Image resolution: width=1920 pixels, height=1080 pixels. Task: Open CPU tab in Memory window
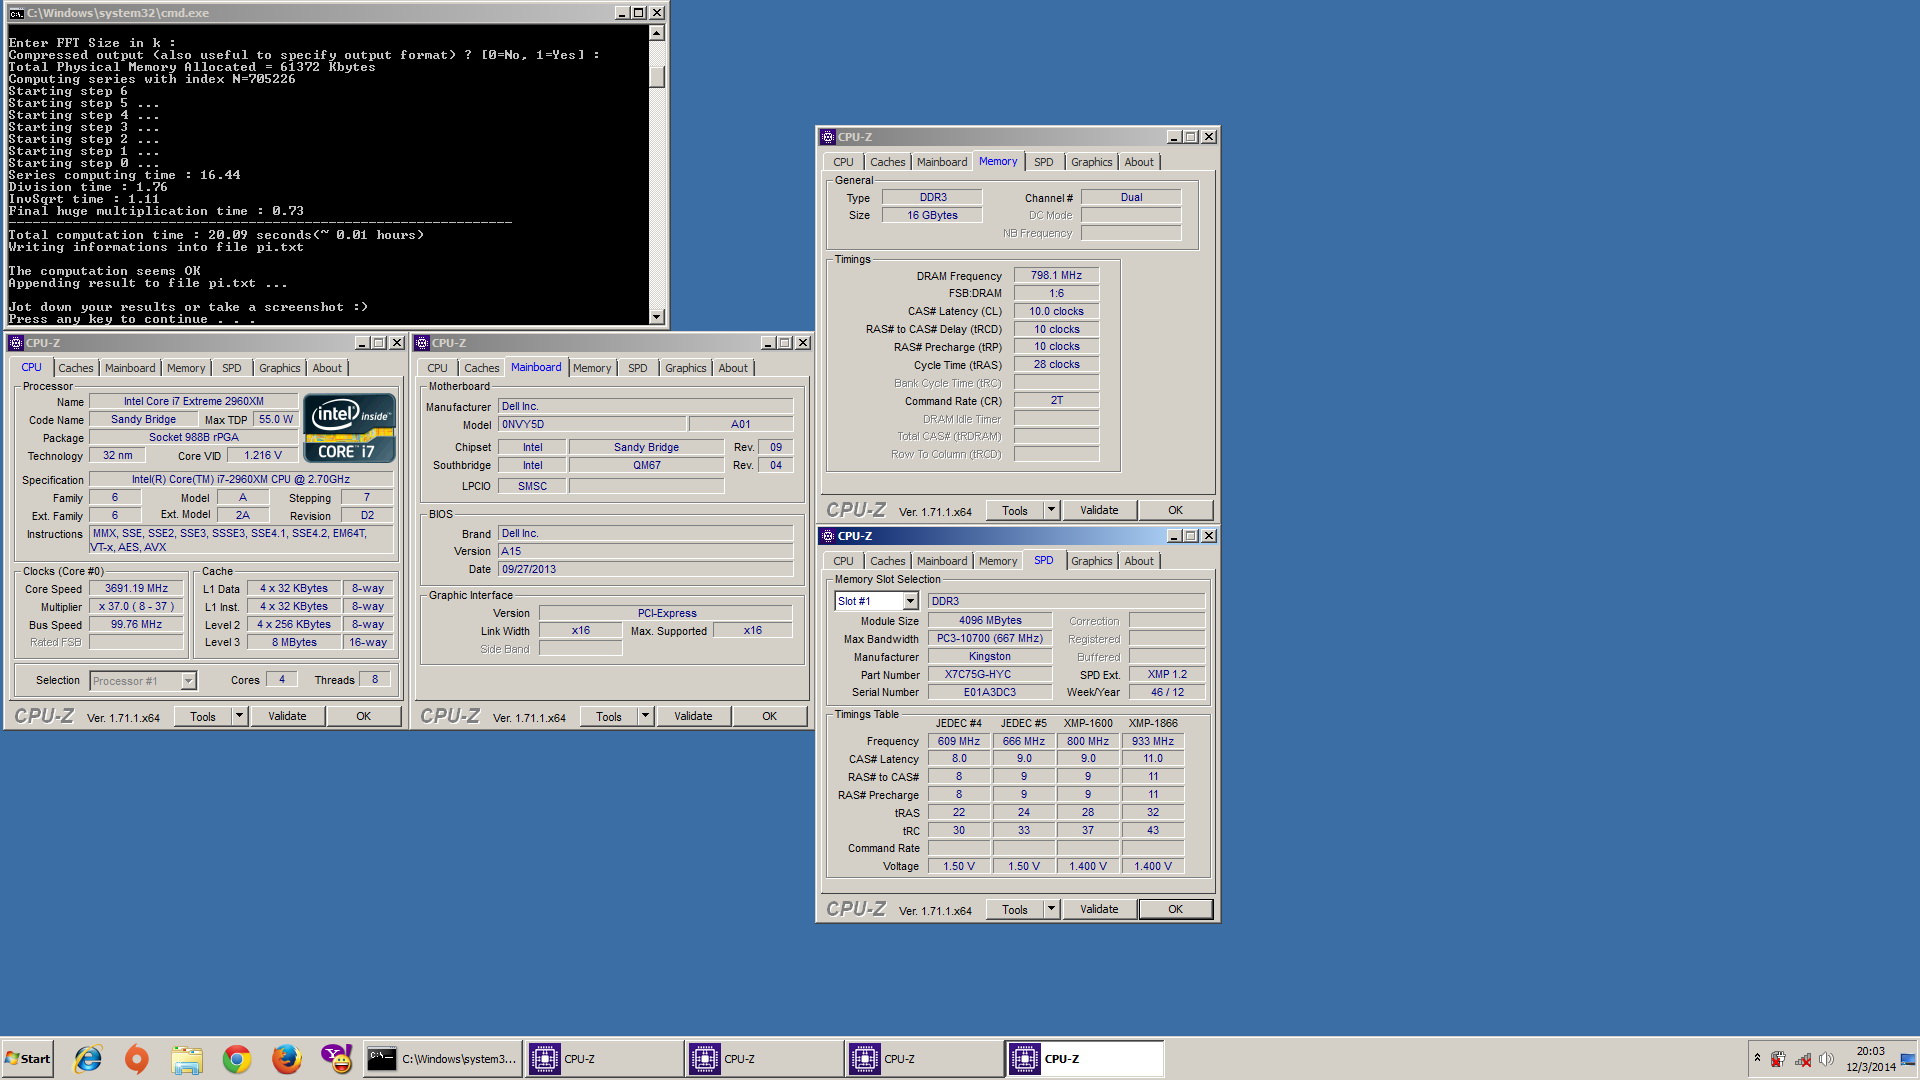coord(844,162)
